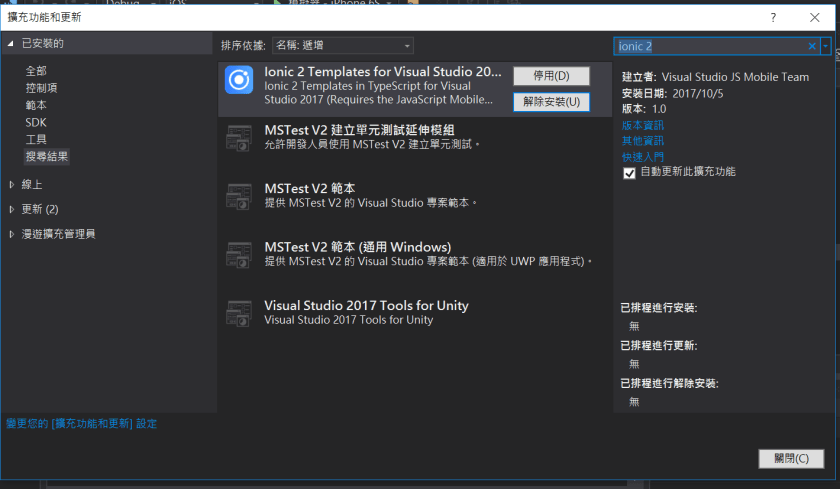Click the 解除安裝(U) button
Screen dimensions: 840x489
click(x=551, y=102)
